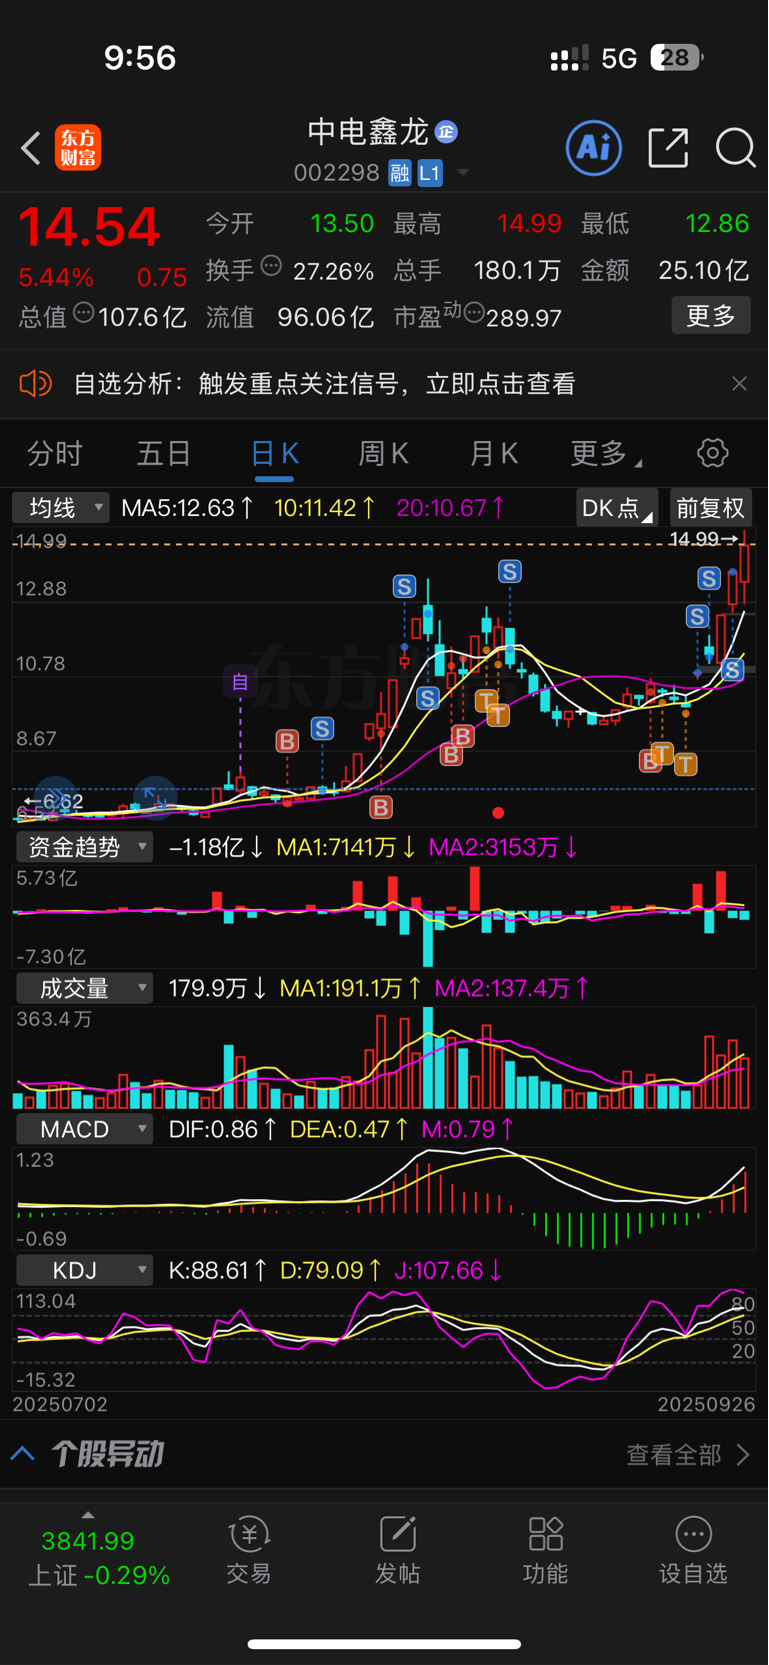Open the 前复权 adjustment selector
The height and width of the screenshot is (1665, 769).
(710, 508)
